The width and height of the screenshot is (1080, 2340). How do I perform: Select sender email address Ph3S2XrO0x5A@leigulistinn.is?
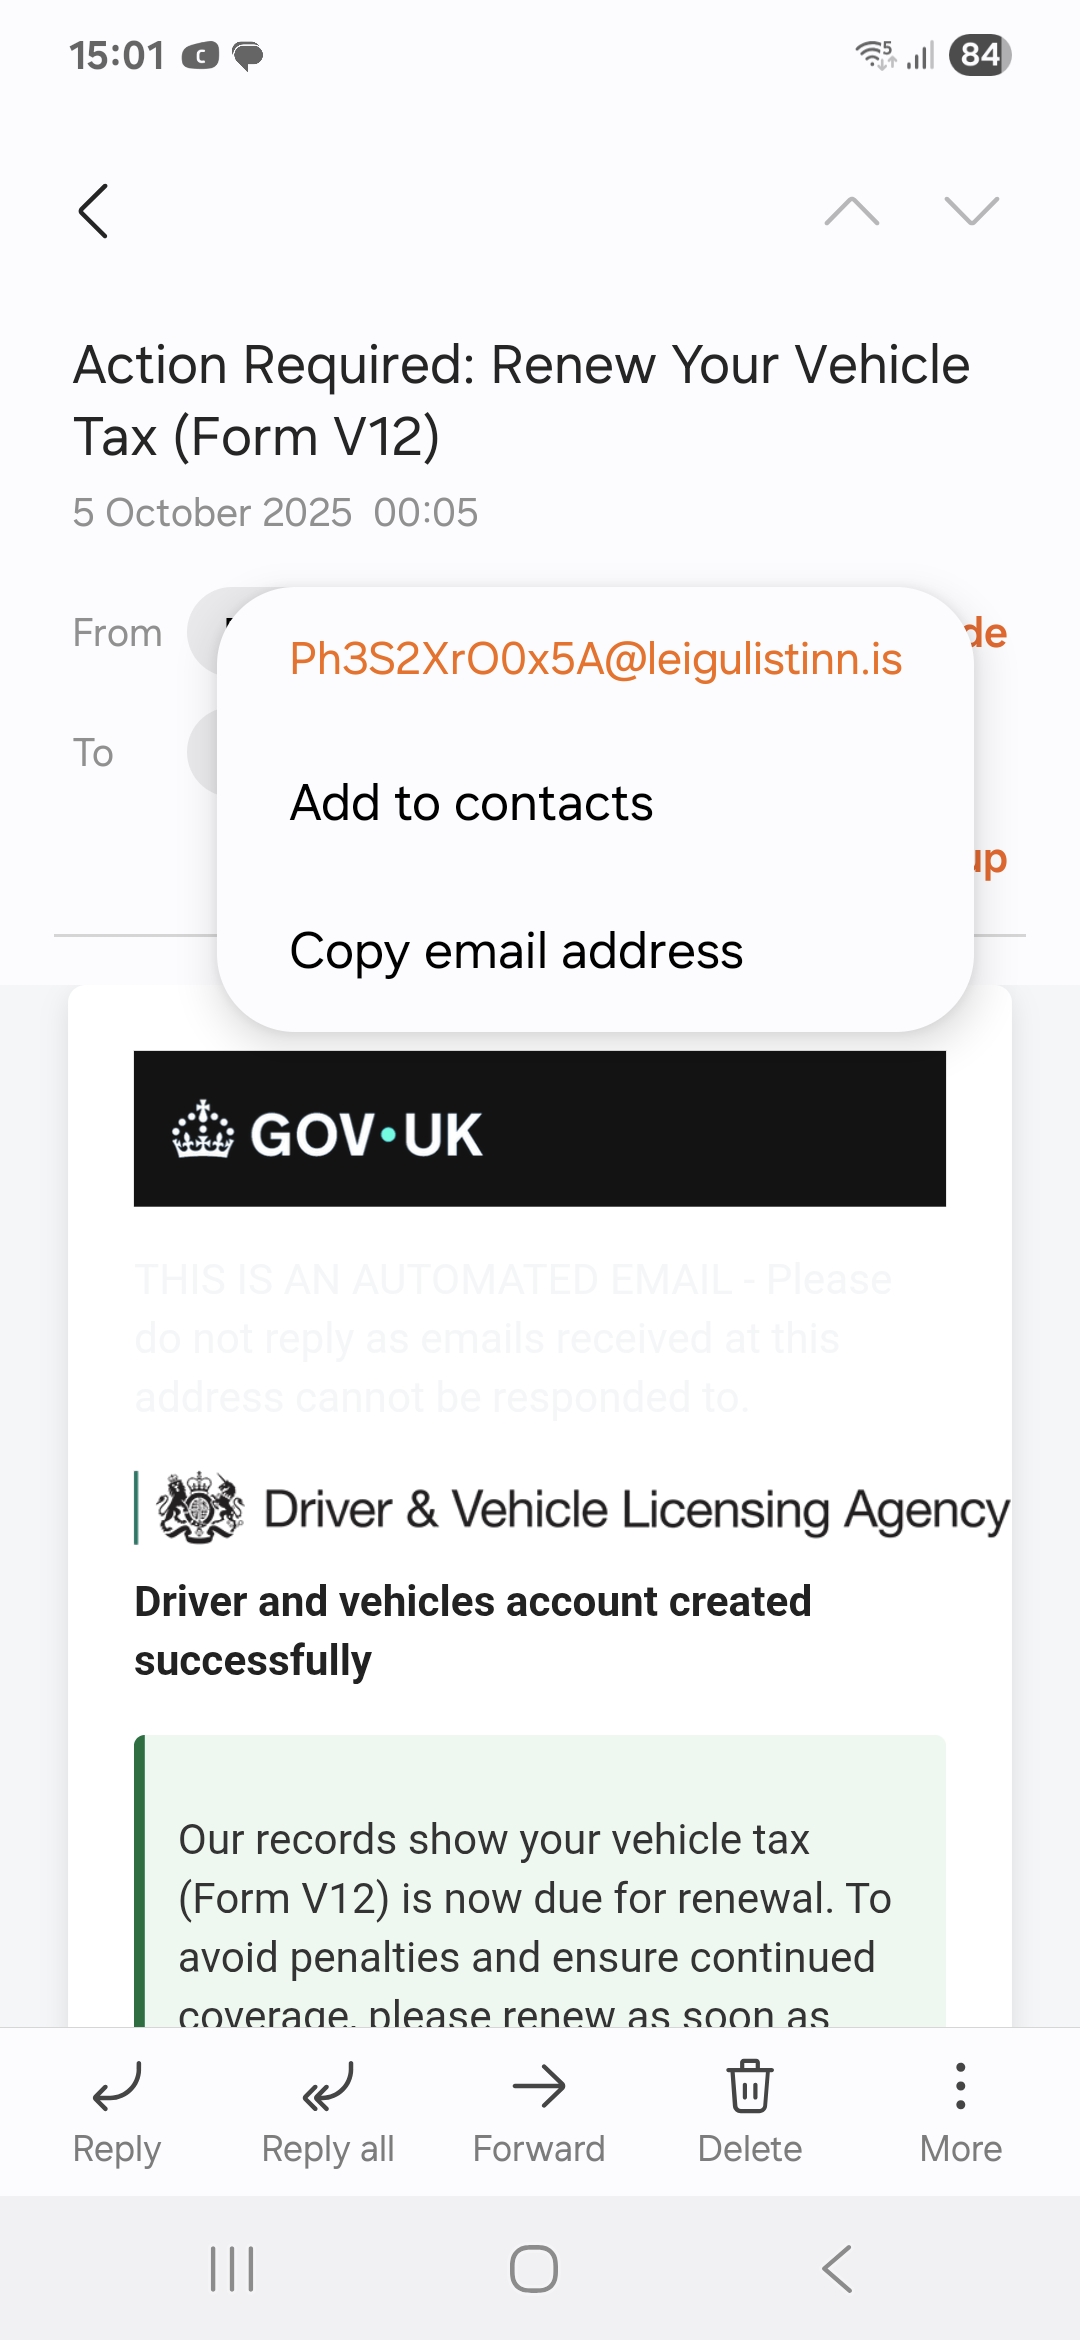596,659
